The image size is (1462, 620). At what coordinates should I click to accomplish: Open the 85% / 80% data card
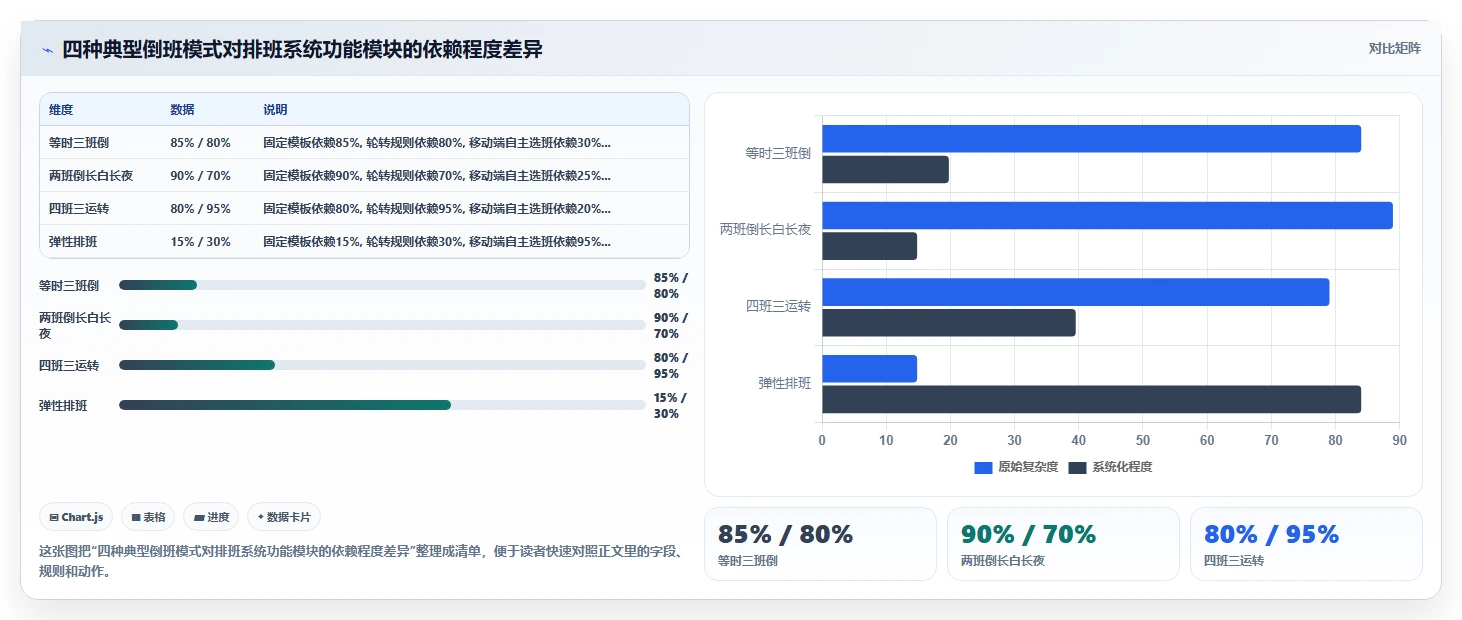[820, 544]
